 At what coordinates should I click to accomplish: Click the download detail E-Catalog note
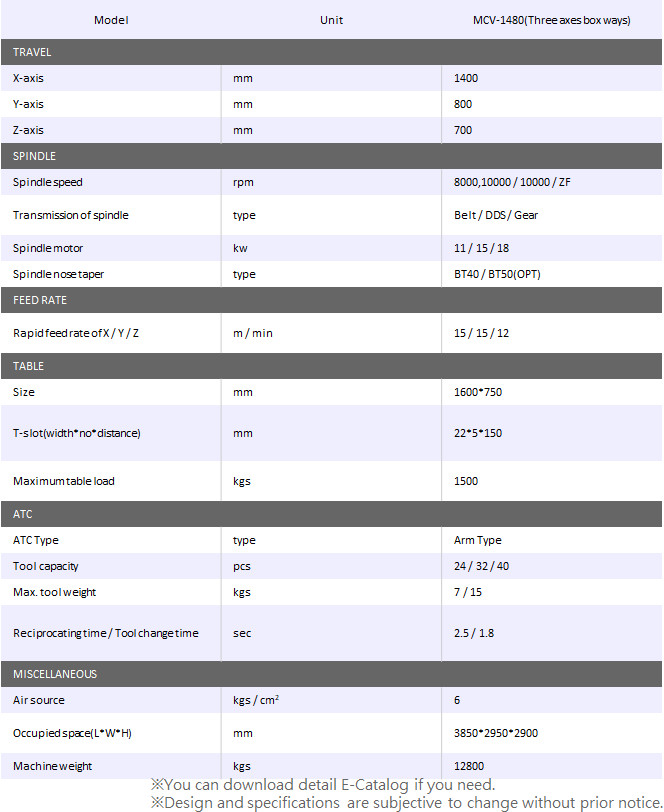click(323, 785)
